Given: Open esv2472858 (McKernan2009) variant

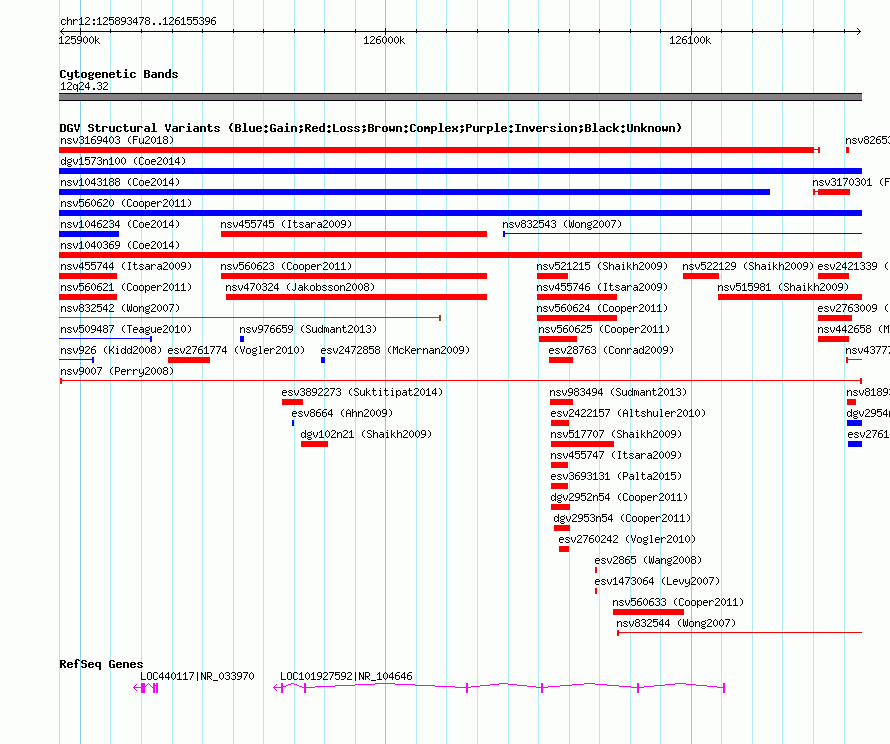Looking at the screenshot, I should (395, 350).
